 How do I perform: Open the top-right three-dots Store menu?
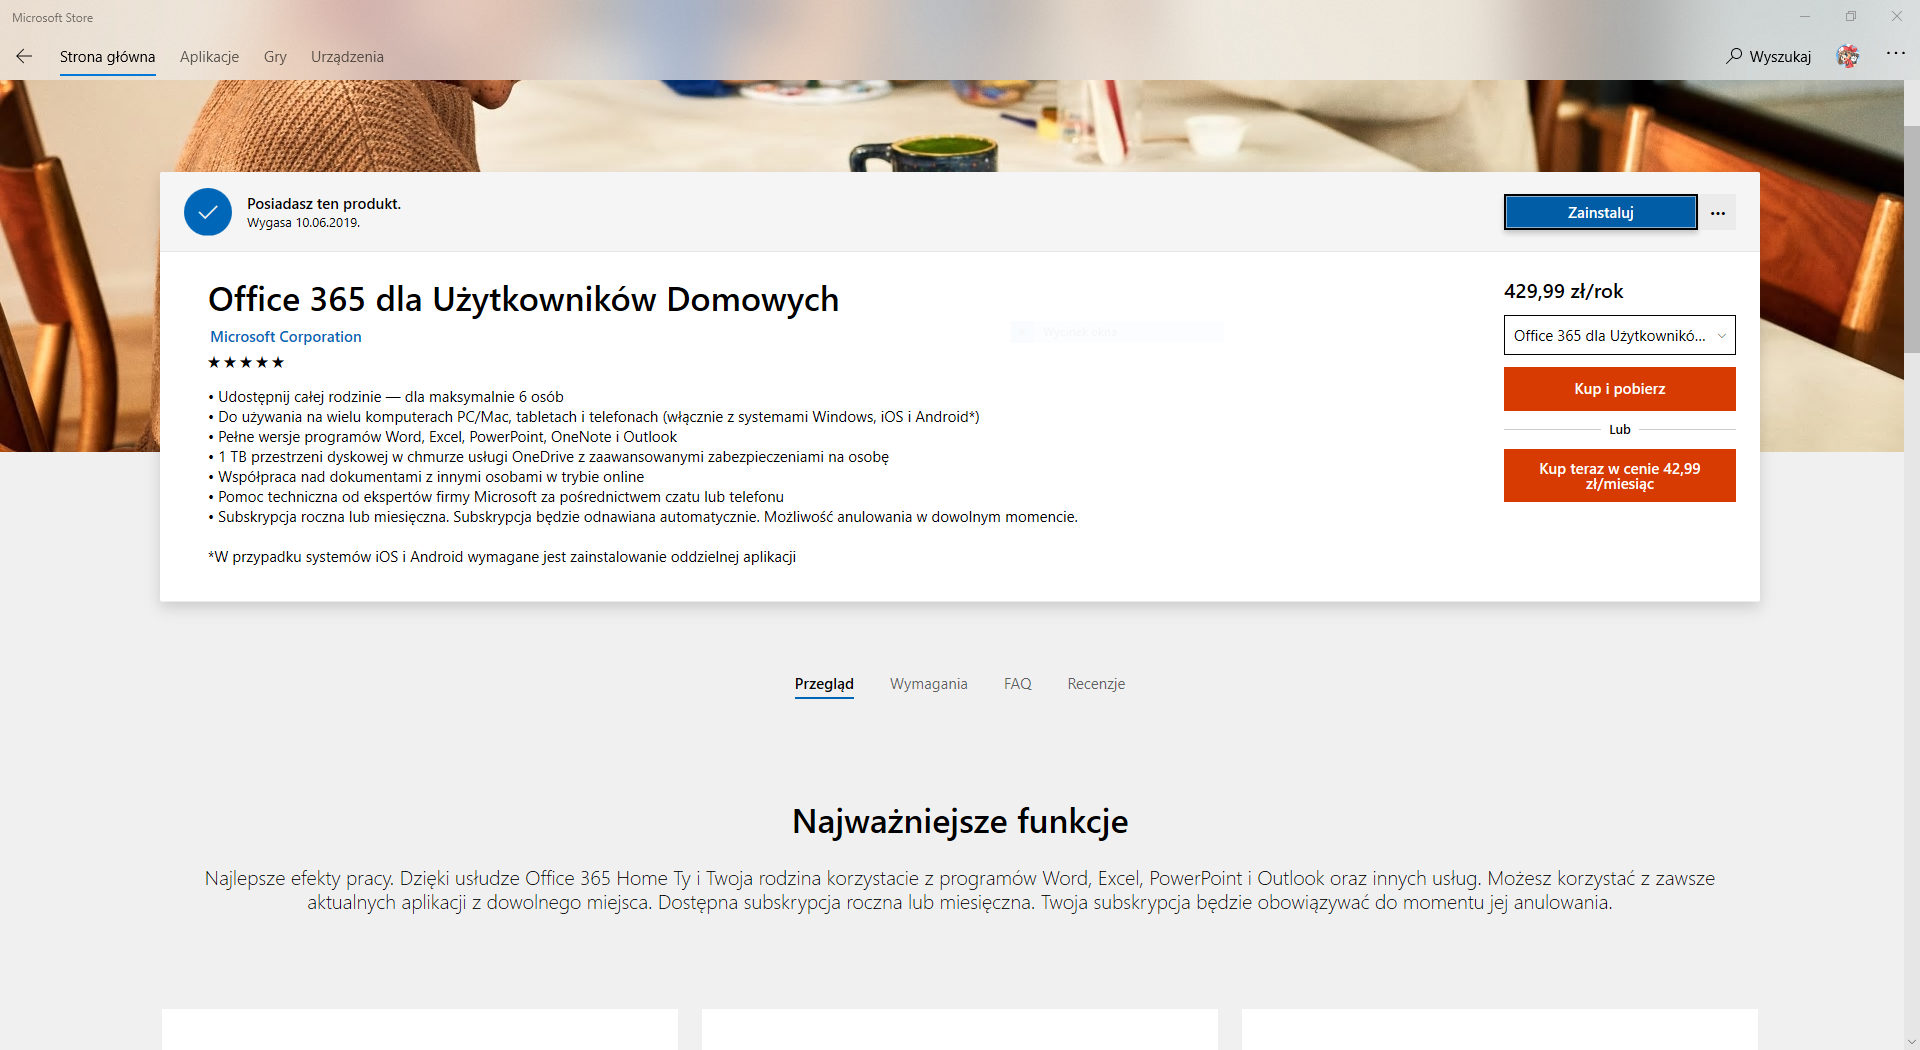[1895, 54]
